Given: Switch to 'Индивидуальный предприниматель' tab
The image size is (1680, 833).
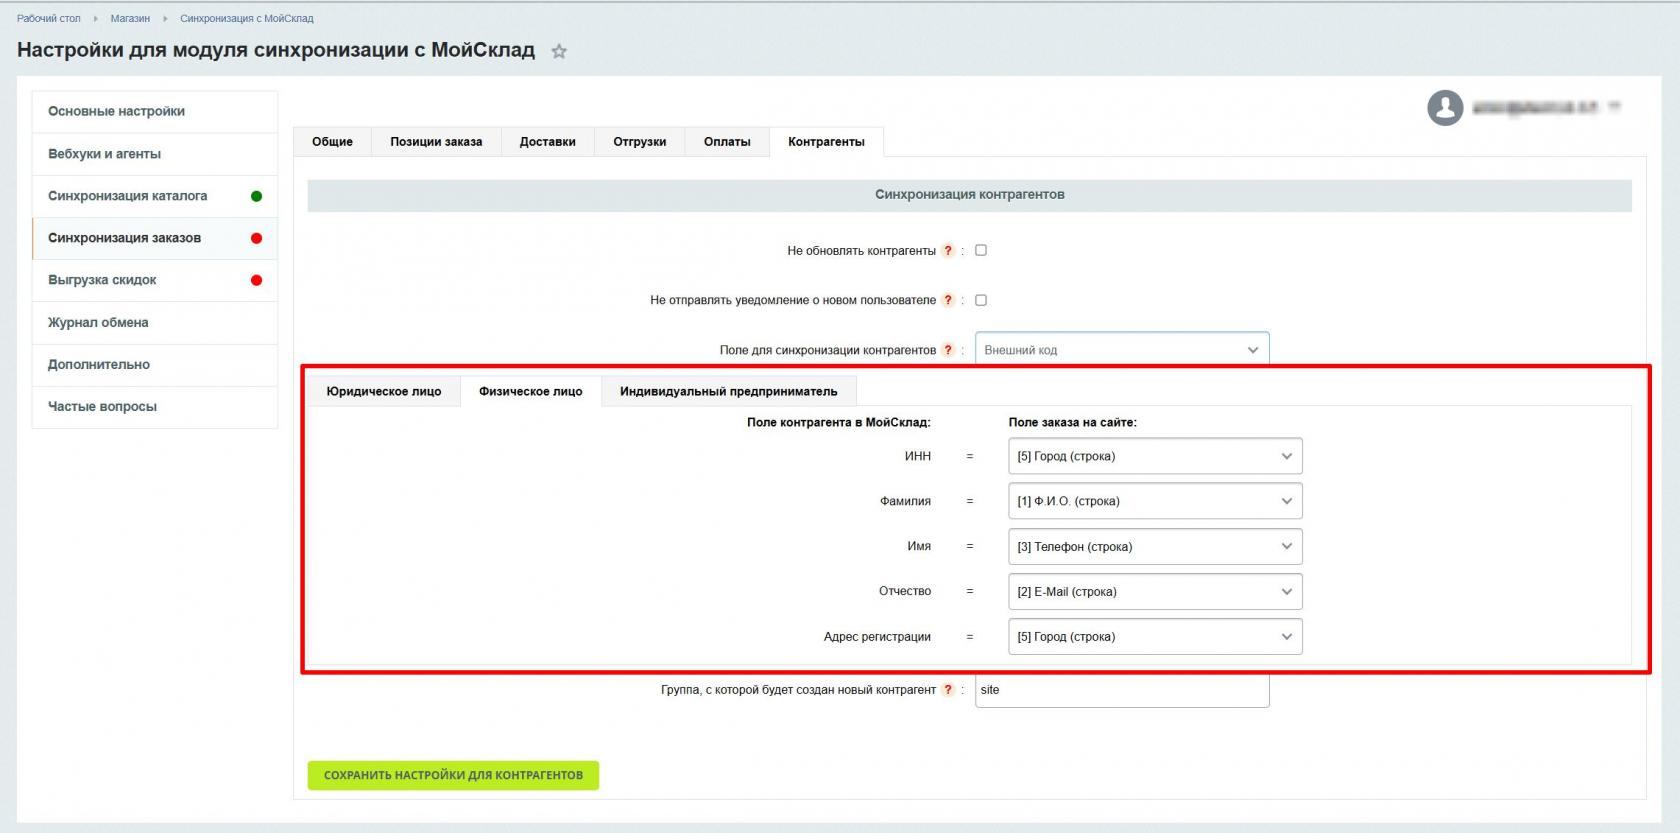Looking at the screenshot, I should [729, 391].
